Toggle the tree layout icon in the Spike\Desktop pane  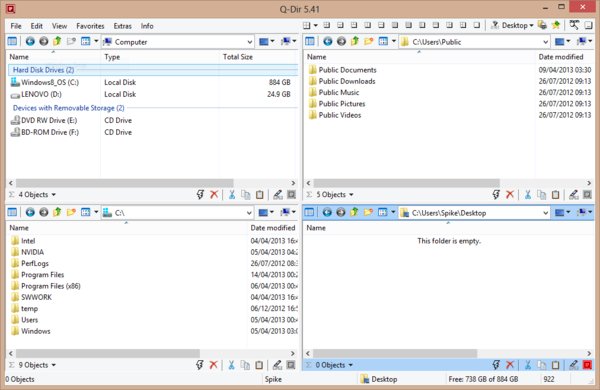(x=309, y=212)
